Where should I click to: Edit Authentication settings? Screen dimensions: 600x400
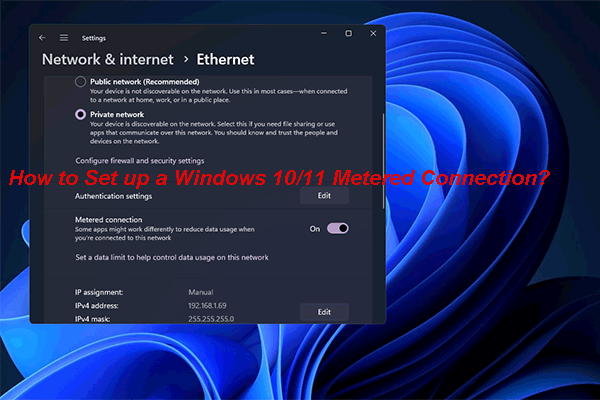tap(324, 196)
